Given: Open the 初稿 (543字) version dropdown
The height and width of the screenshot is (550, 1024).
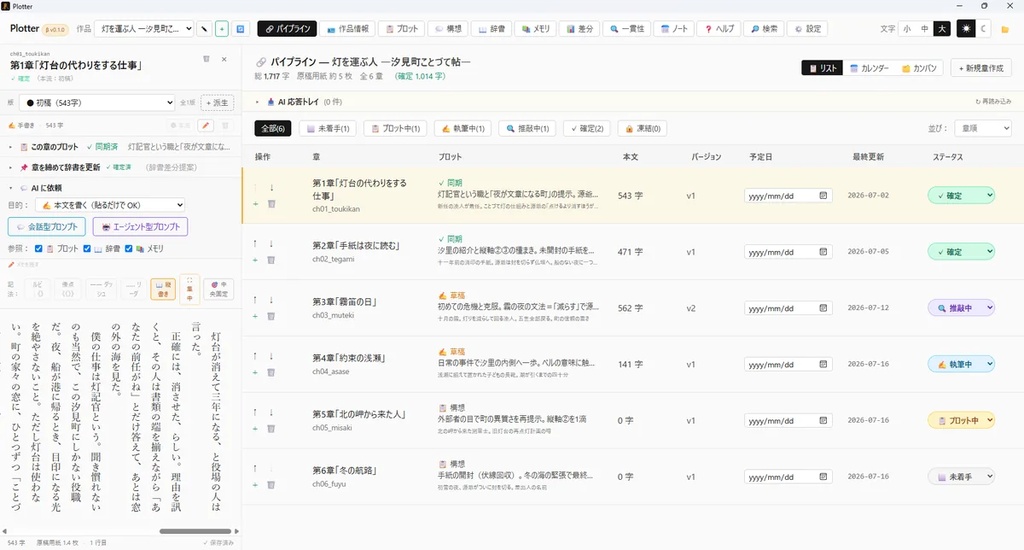Looking at the screenshot, I should point(97,103).
